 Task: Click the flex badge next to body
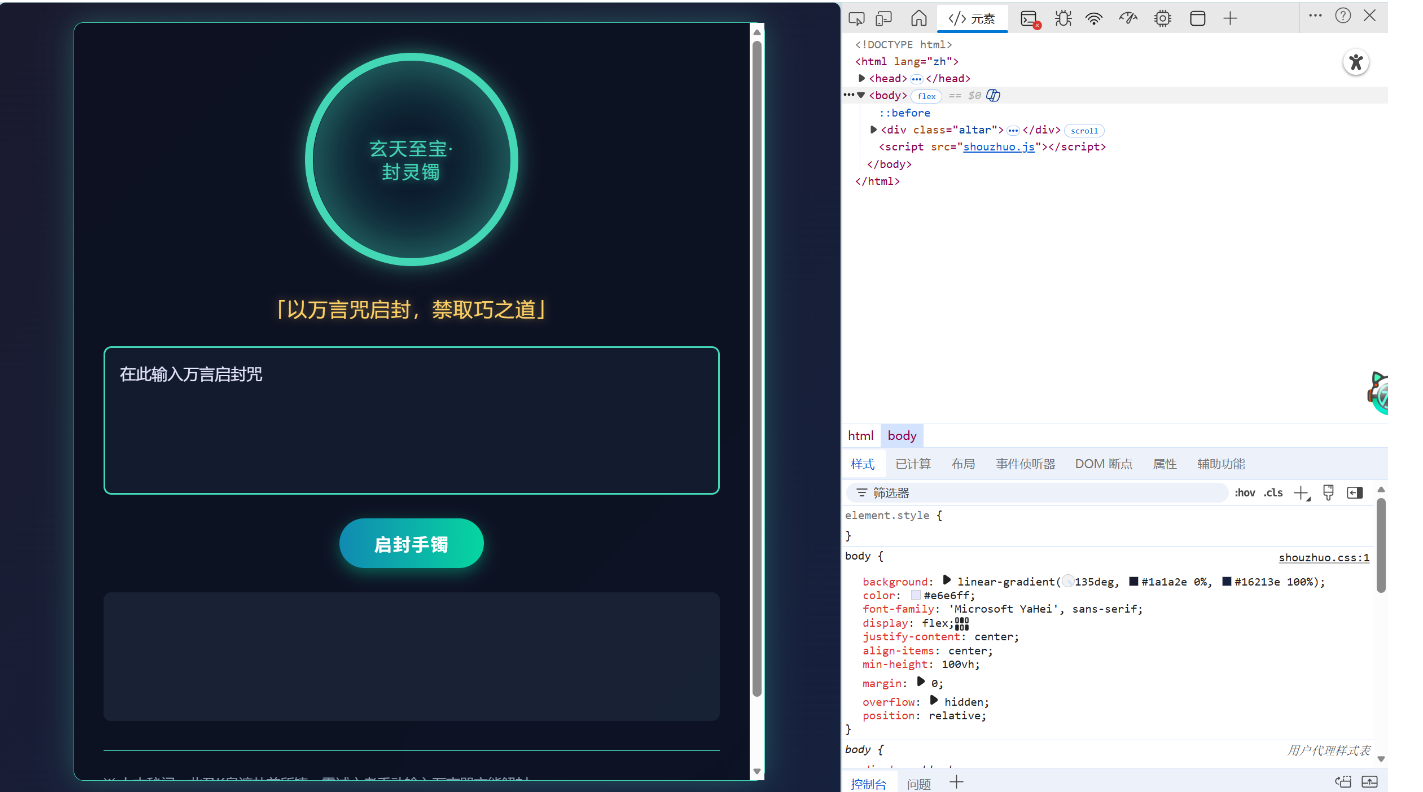(926, 95)
